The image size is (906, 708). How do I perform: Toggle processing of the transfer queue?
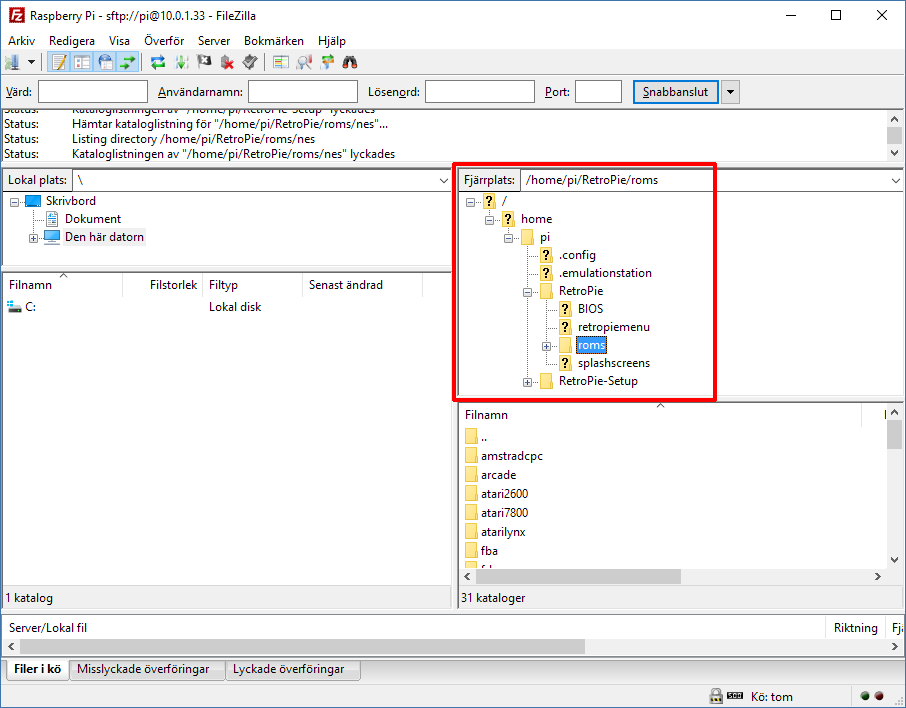(181, 62)
